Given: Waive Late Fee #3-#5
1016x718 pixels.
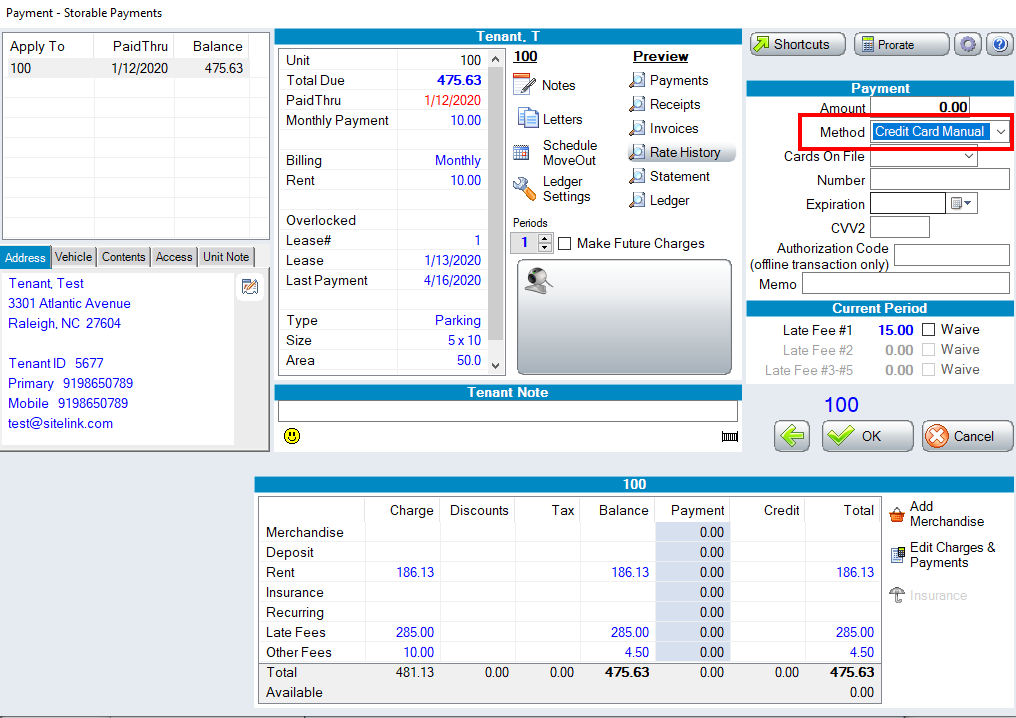Looking at the screenshot, I should click(x=929, y=370).
